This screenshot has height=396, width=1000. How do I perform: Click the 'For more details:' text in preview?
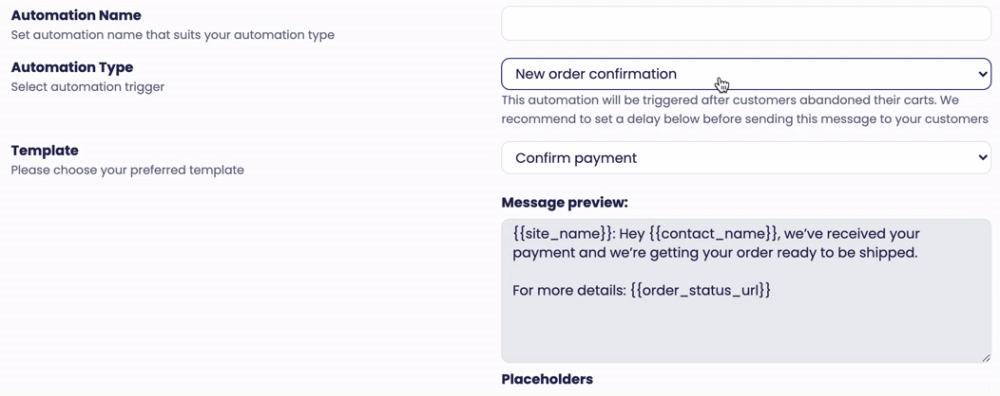569,290
